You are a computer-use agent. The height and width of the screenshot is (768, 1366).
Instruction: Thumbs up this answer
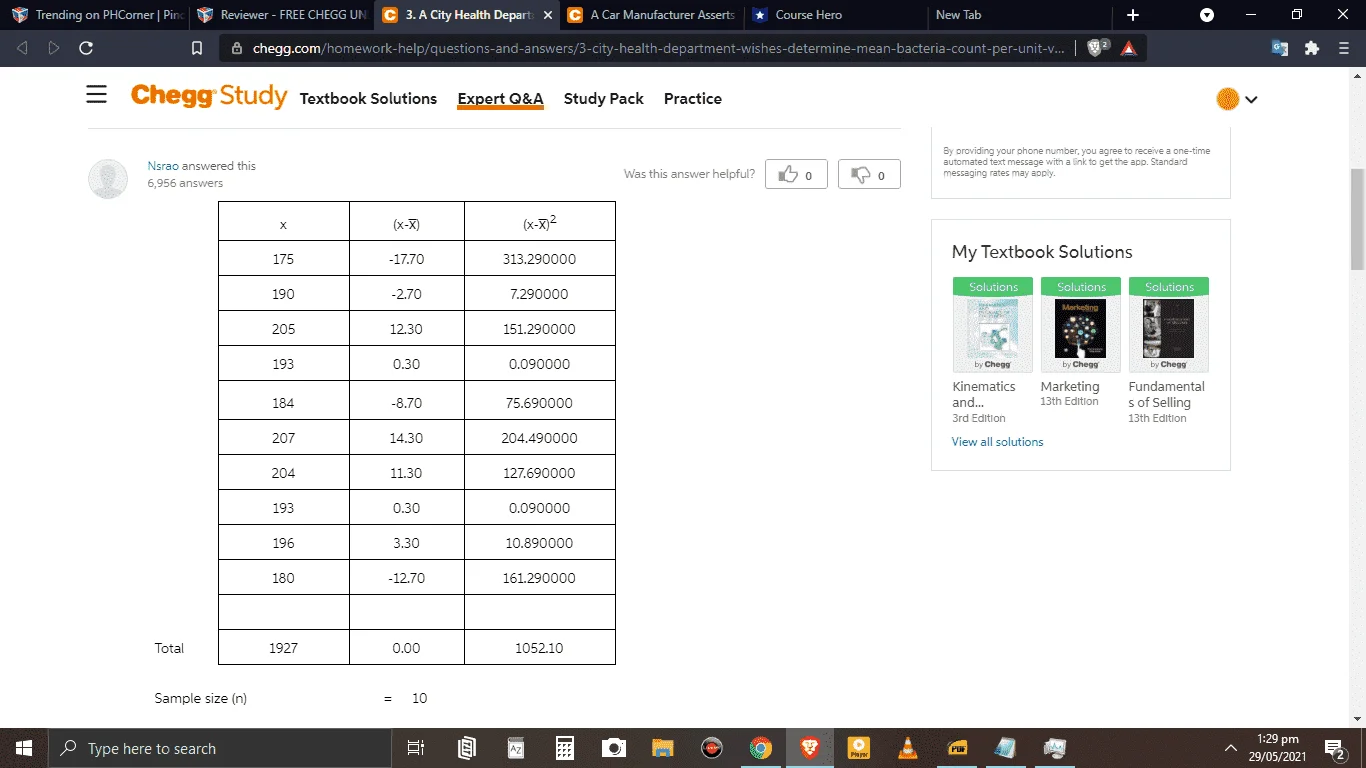click(795, 174)
